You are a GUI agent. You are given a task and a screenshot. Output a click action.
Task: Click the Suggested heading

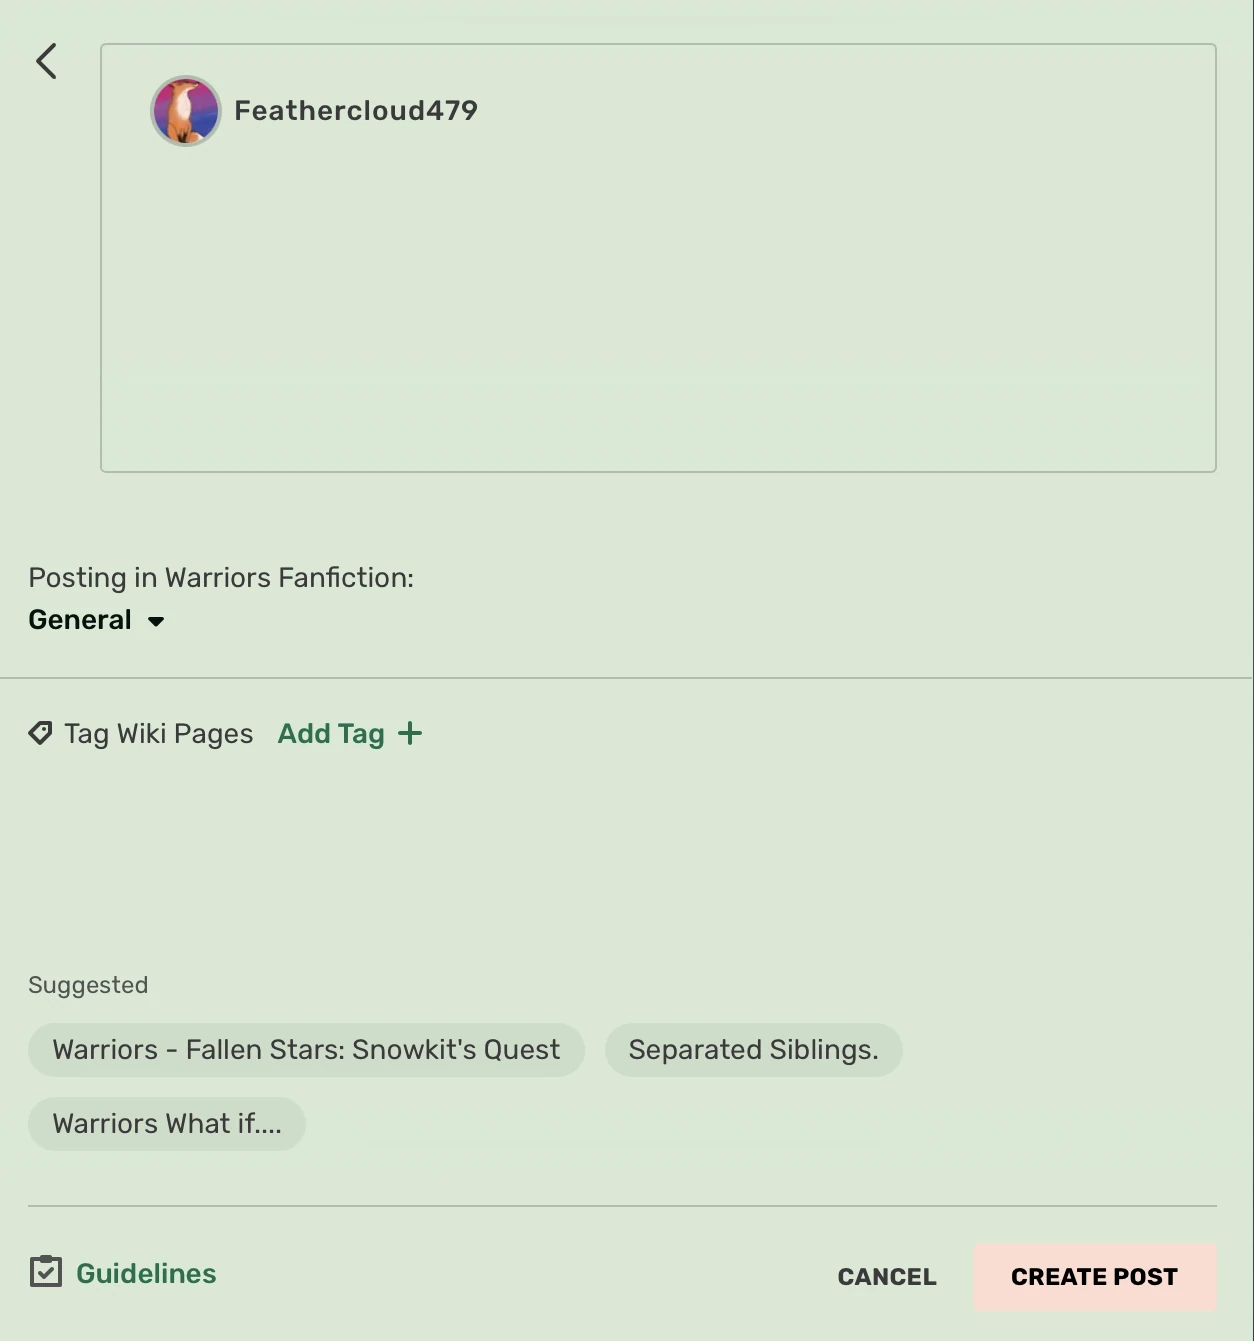88,985
